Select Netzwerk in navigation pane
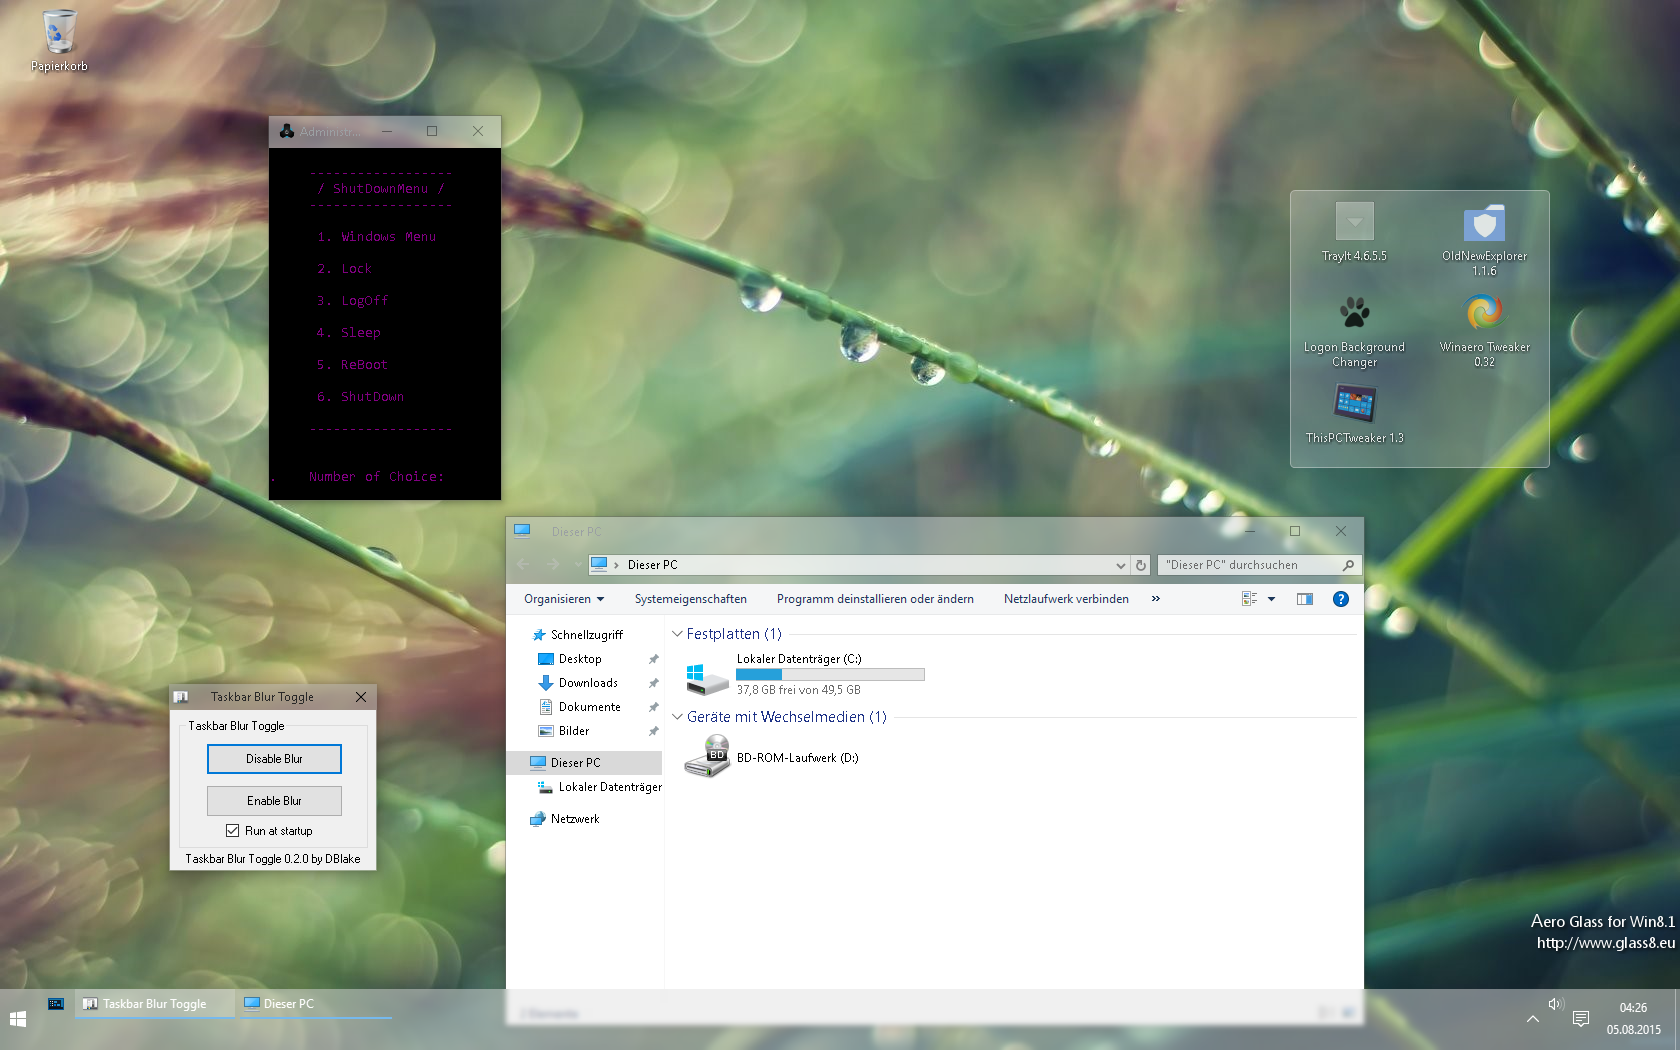1680x1050 pixels. click(x=575, y=819)
